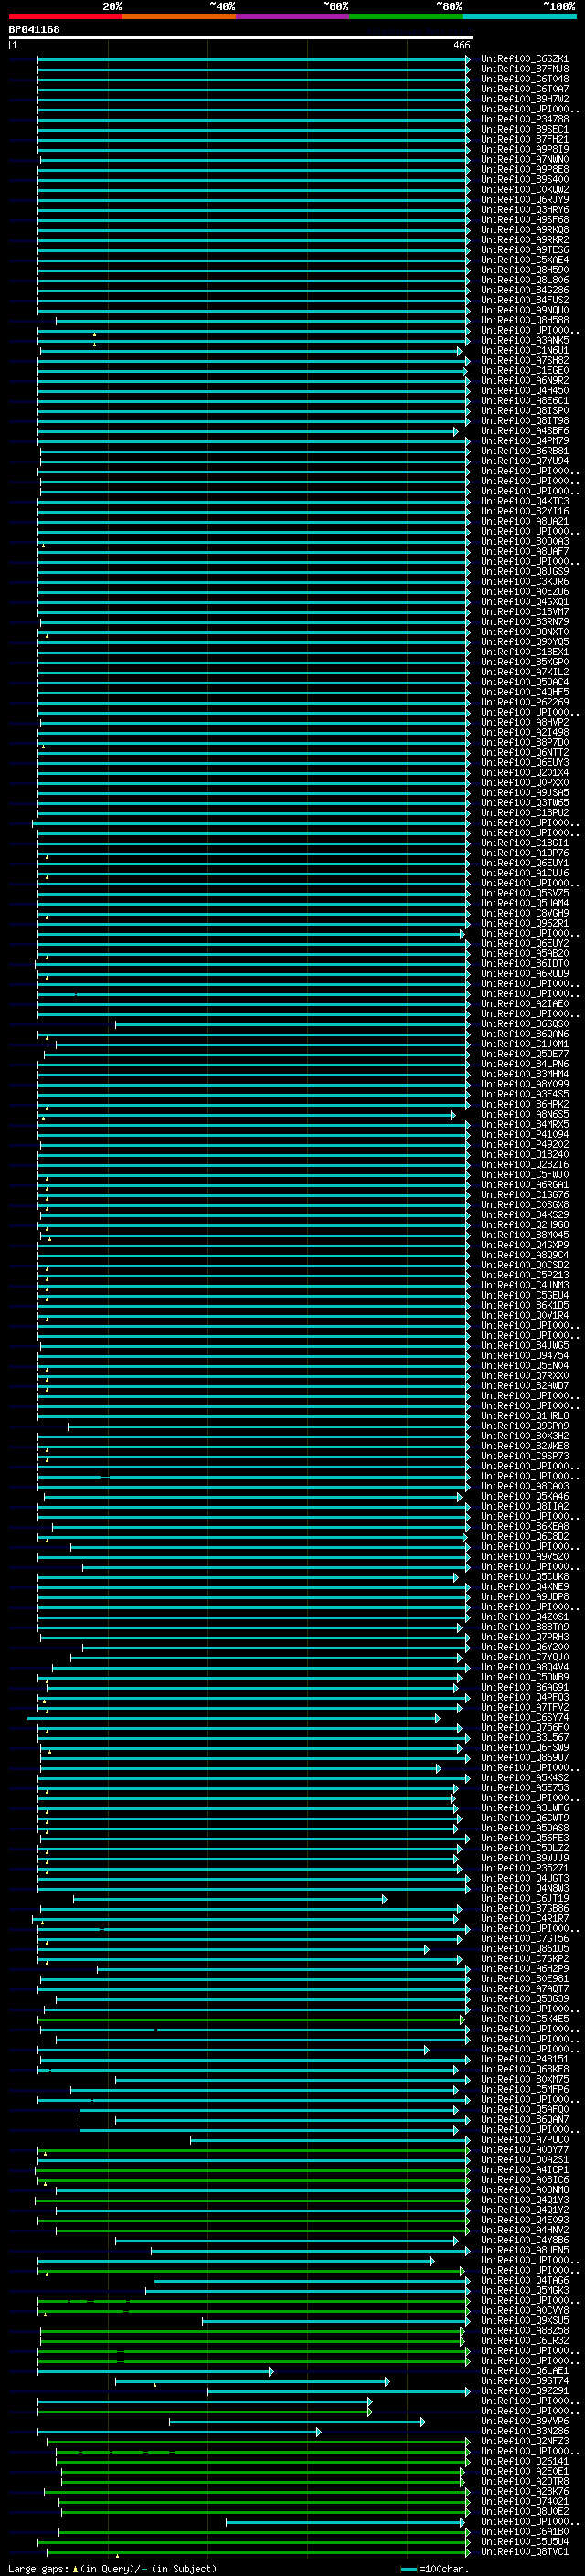Click the red 20% identity legend segment
585x2576 pixels.
pos(65,16)
